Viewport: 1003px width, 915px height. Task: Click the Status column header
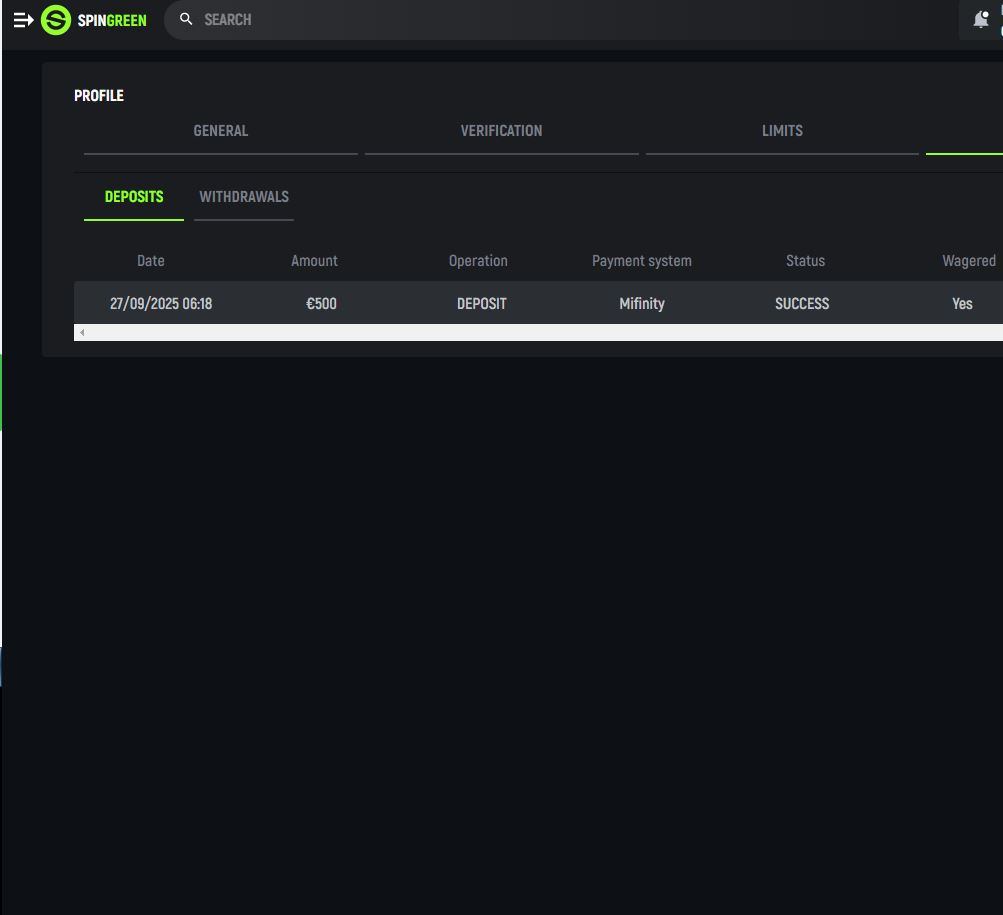coord(805,261)
